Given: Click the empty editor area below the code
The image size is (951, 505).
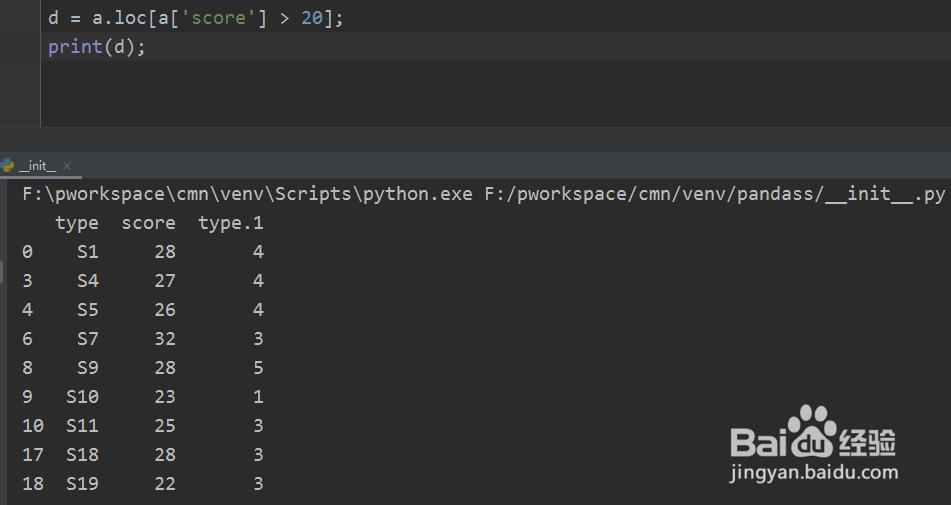Looking at the screenshot, I should click(x=450, y=95).
